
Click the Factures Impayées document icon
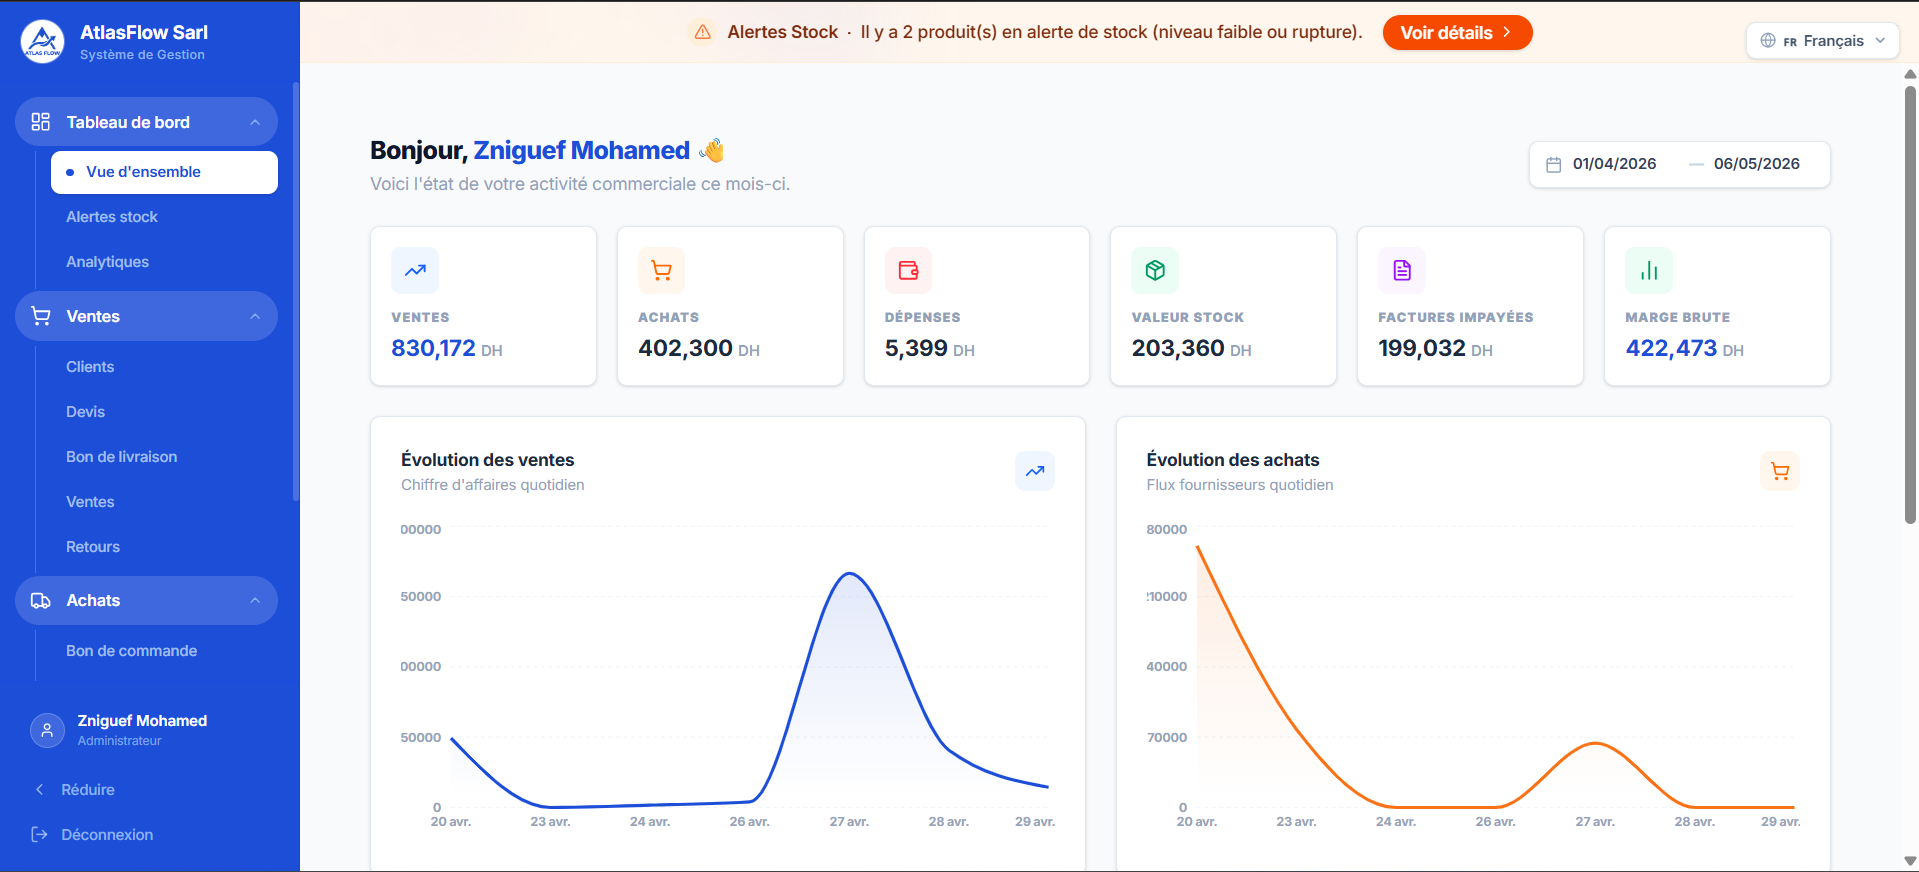(1402, 270)
